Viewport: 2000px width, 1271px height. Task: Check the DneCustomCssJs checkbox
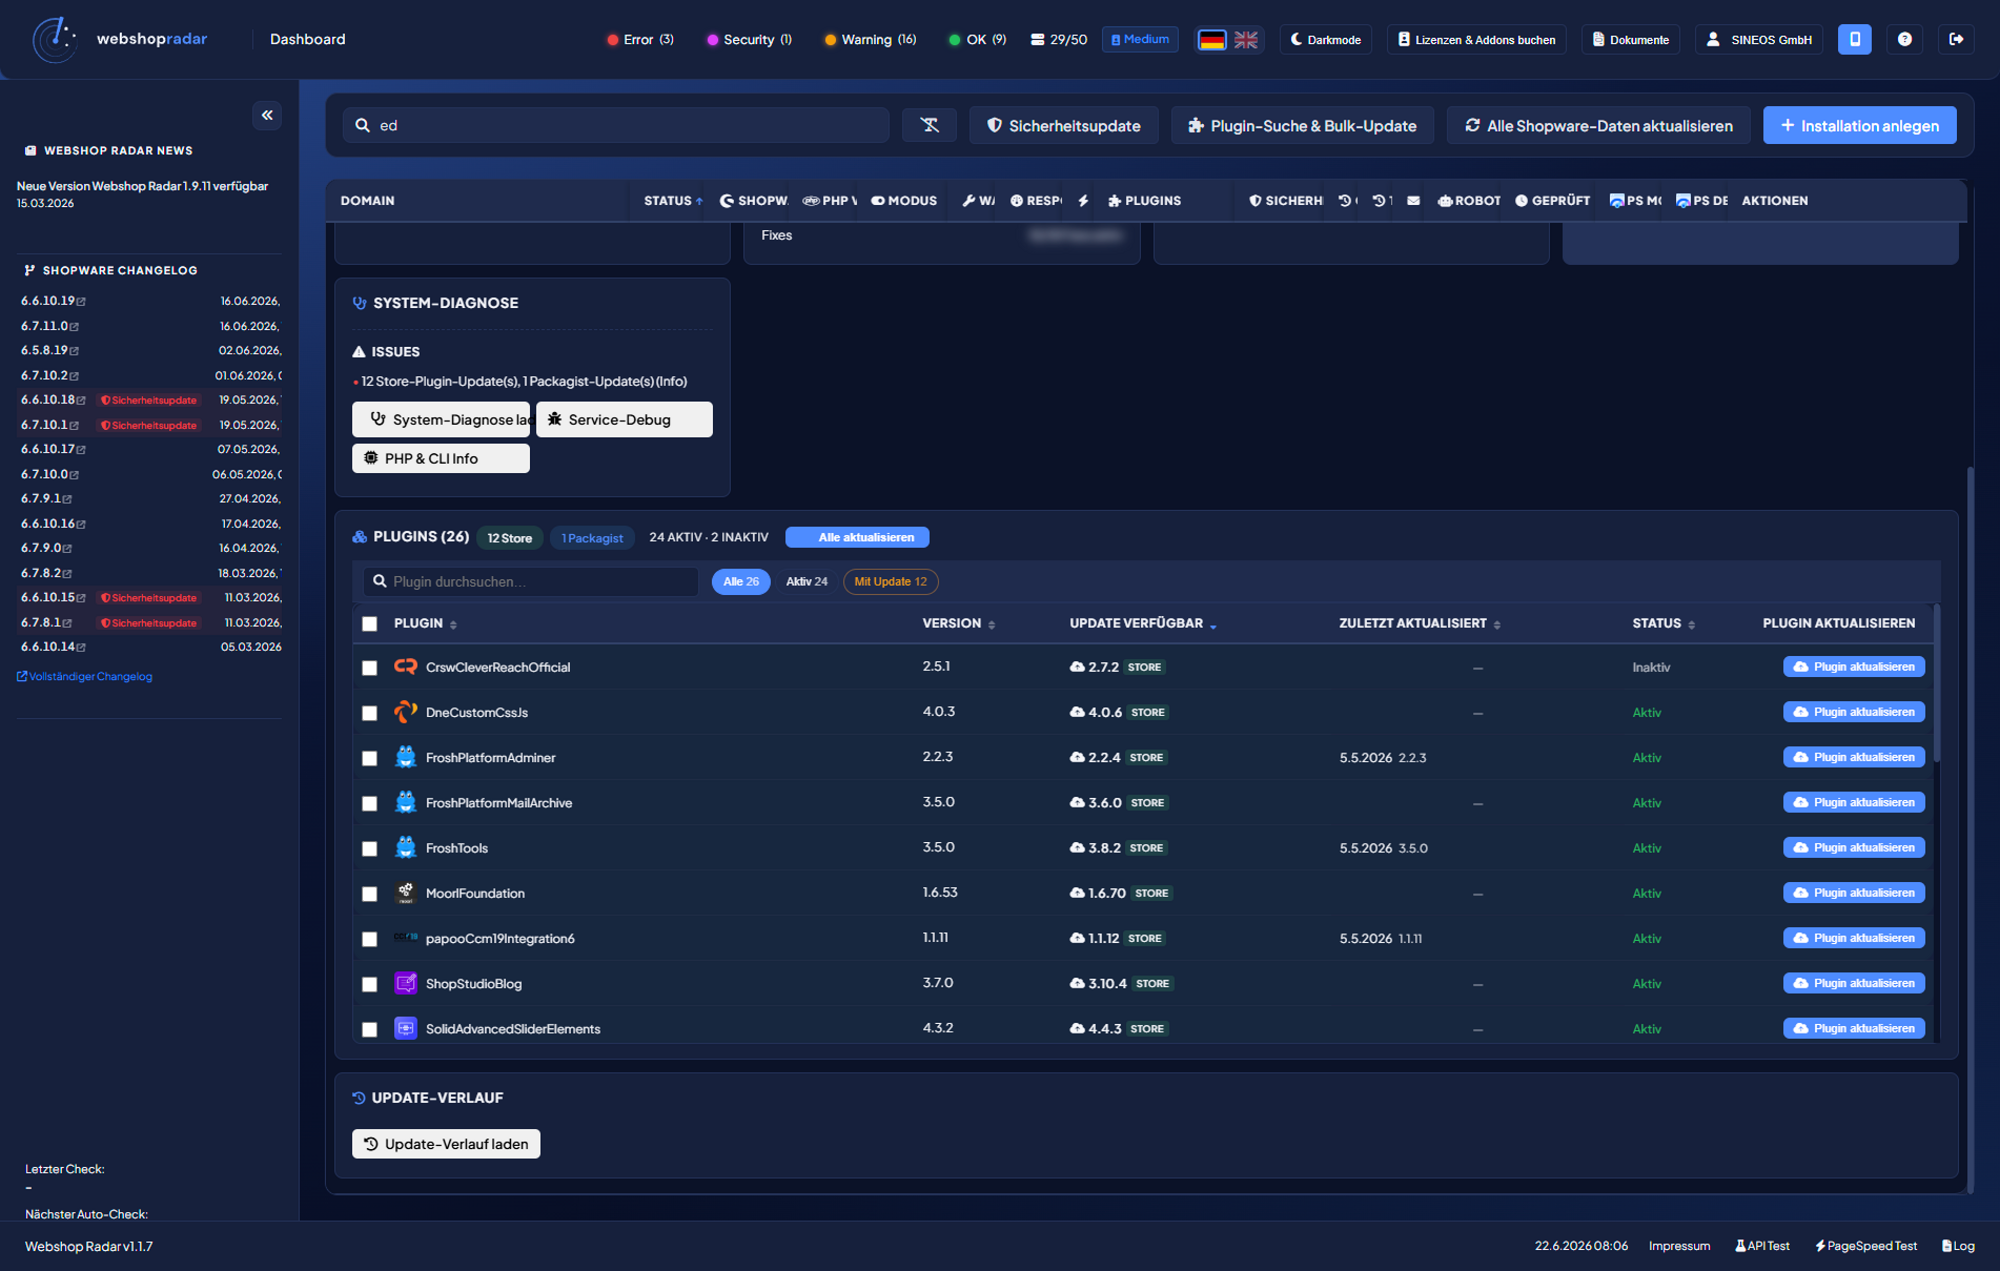370,713
